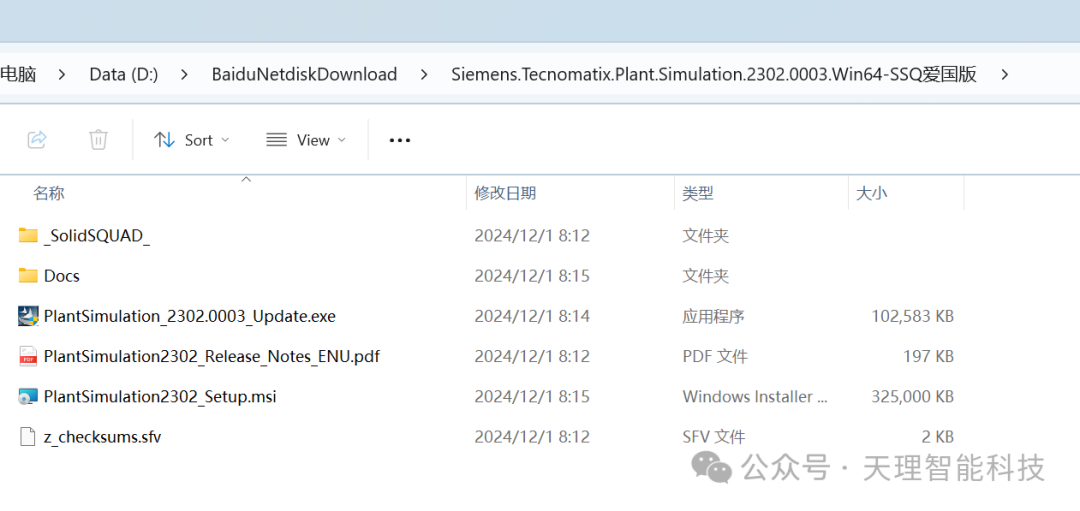Click 电脑 in the address bar
The image size is (1080, 511).
point(19,74)
